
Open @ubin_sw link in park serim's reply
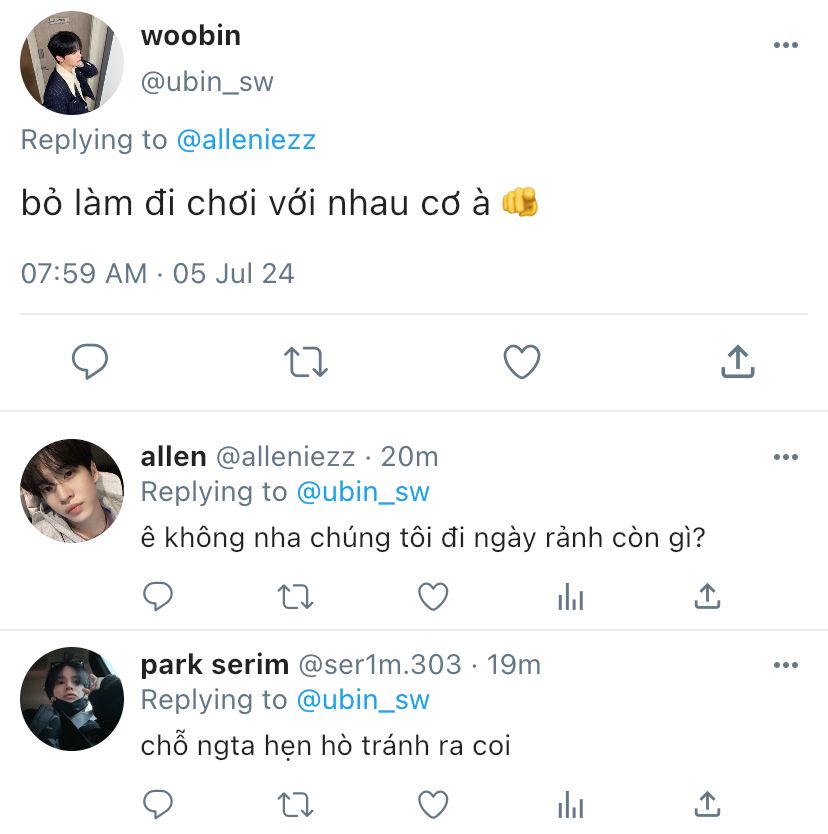point(363,700)
